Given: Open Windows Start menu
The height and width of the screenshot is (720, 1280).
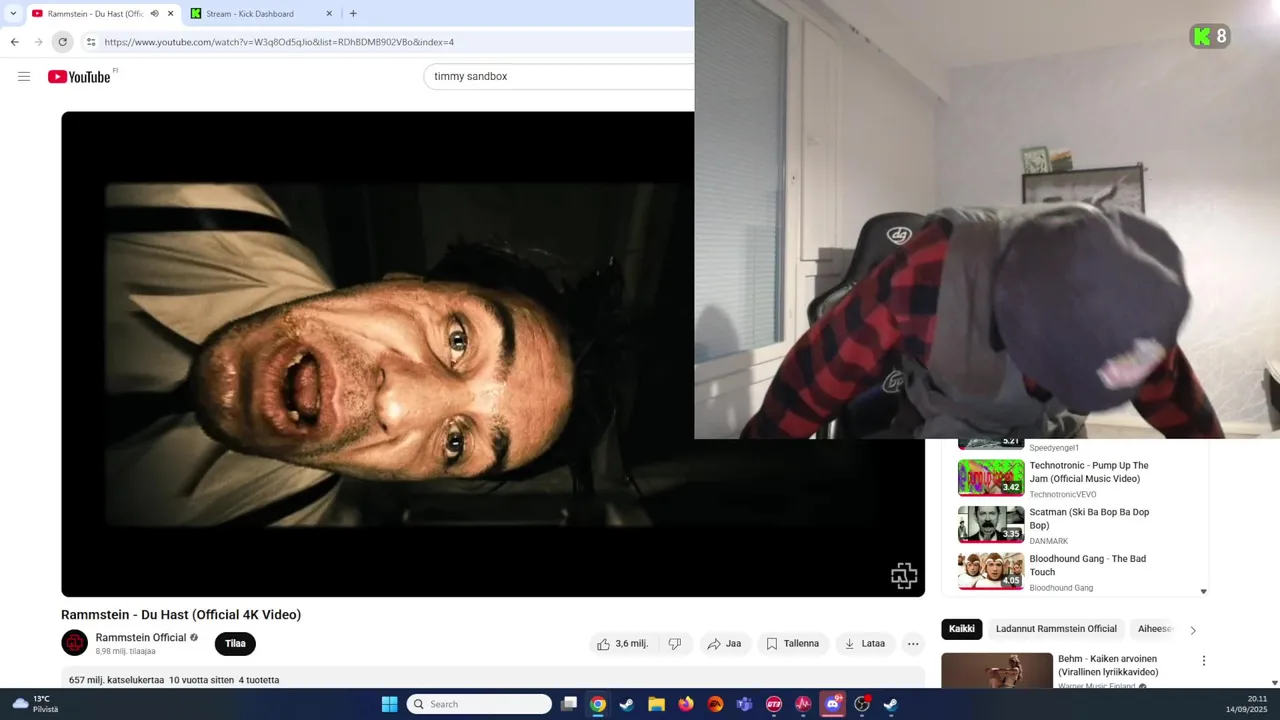Looking at the screenshot, I should pos(390,704).
